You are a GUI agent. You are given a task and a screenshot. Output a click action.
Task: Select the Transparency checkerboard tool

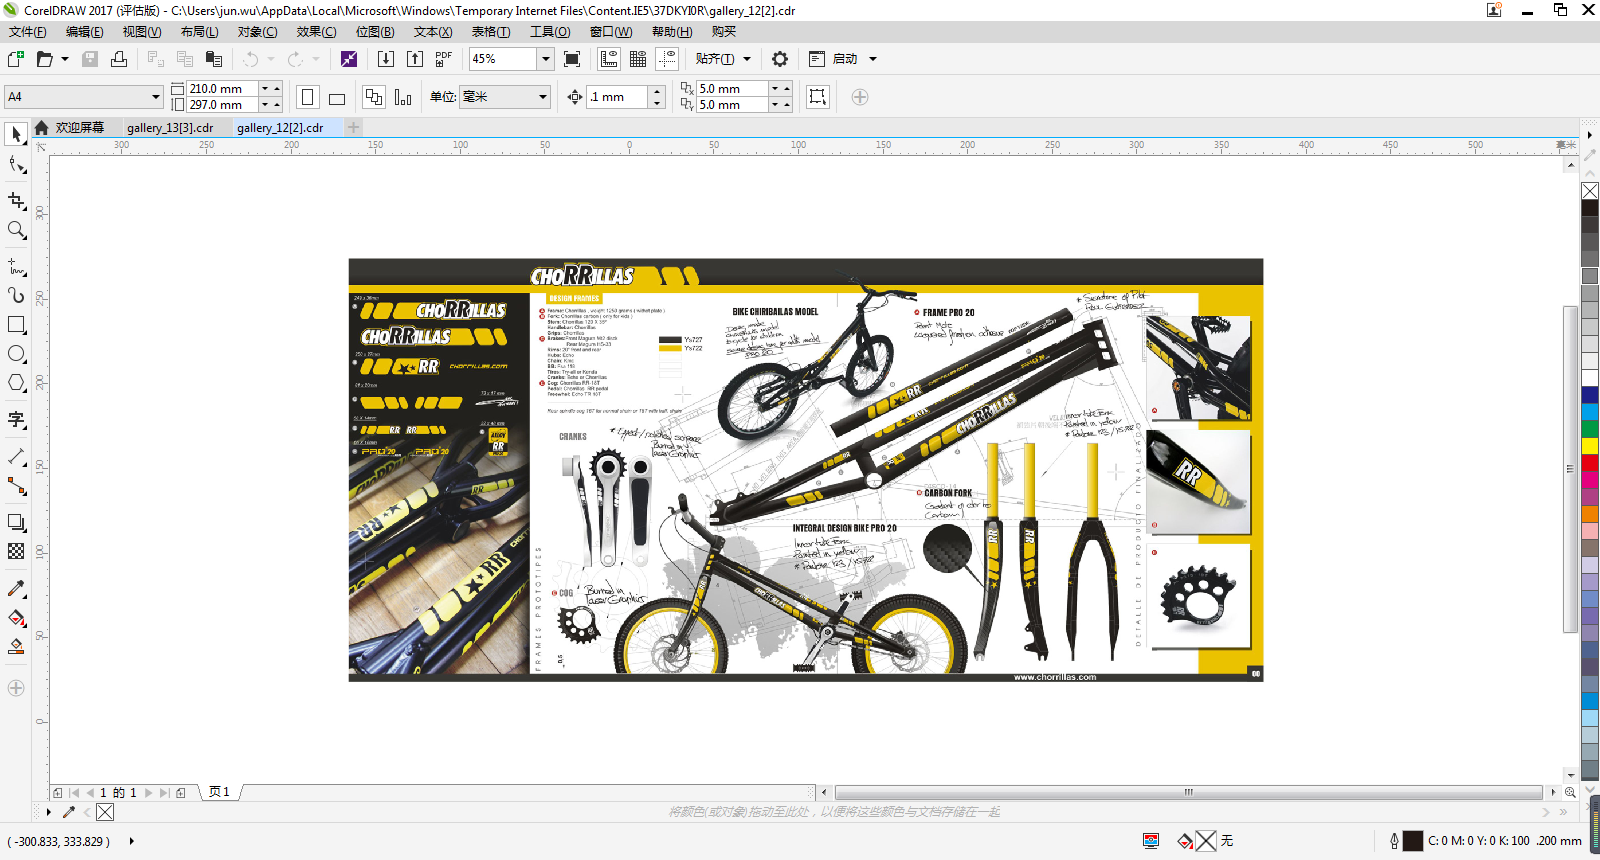(x=16, y=551)
